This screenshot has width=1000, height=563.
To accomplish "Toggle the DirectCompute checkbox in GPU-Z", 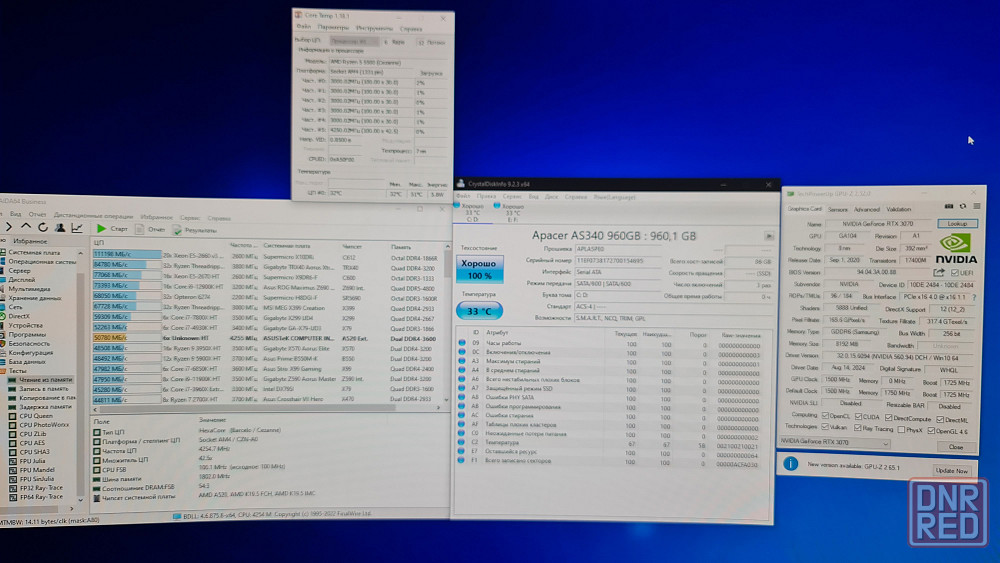I will pos(888,418).
